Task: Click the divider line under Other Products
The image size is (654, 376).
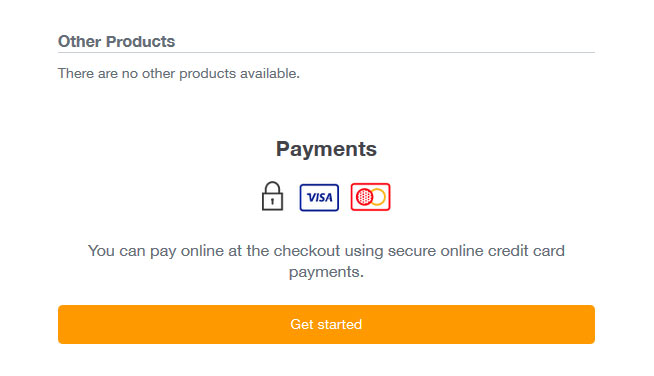Action: pos(326,53)
